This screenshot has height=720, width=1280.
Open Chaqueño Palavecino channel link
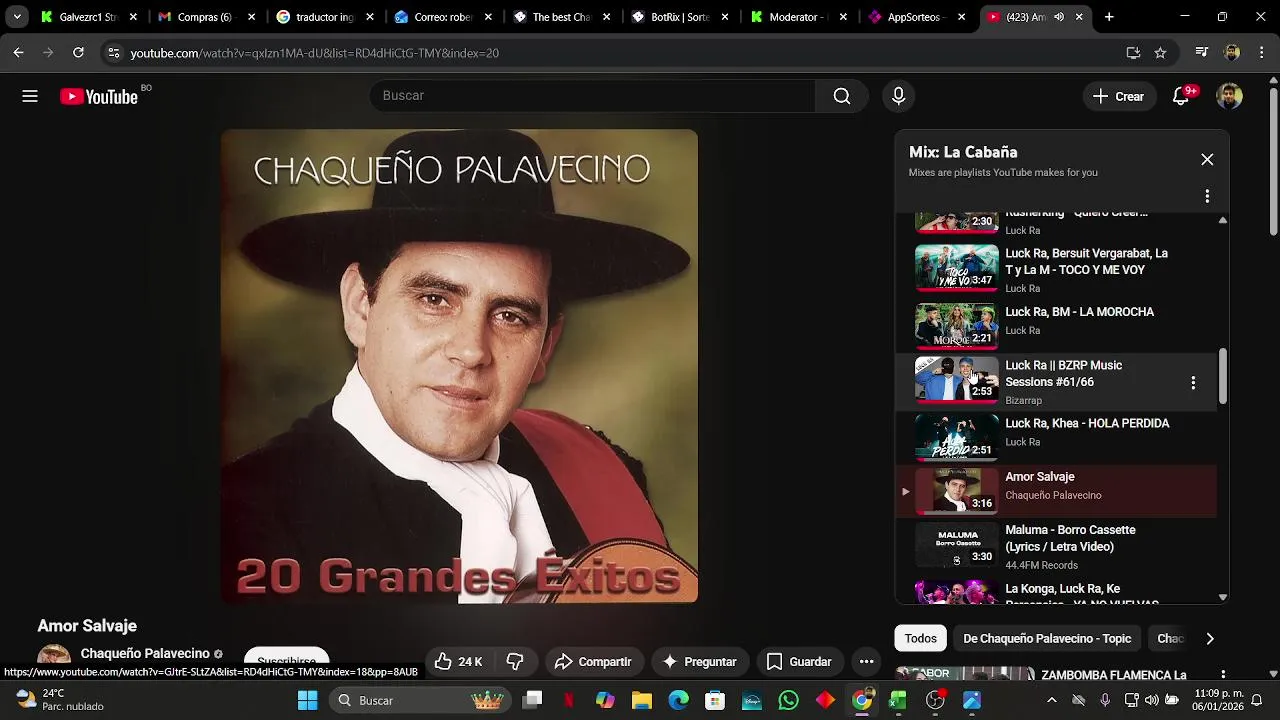(x=145, y=653)
